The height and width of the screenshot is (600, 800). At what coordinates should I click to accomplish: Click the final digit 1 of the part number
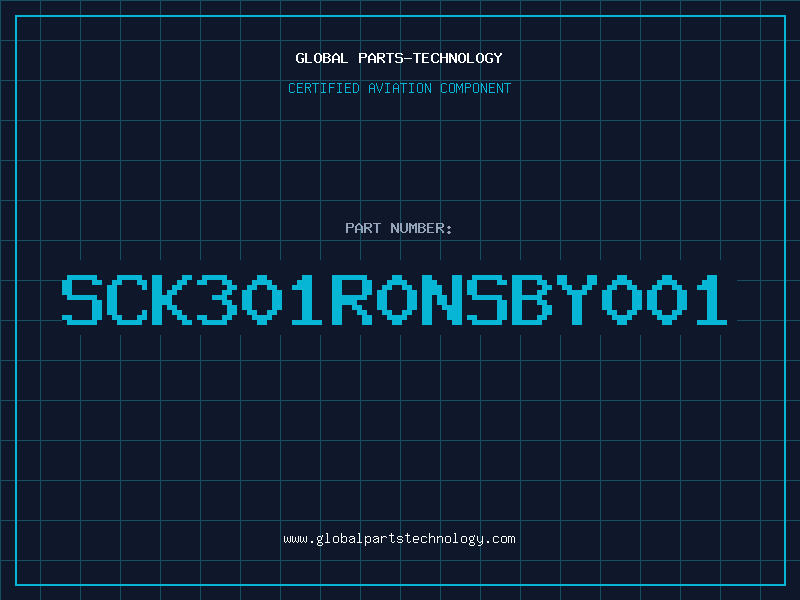pos(712,299)
